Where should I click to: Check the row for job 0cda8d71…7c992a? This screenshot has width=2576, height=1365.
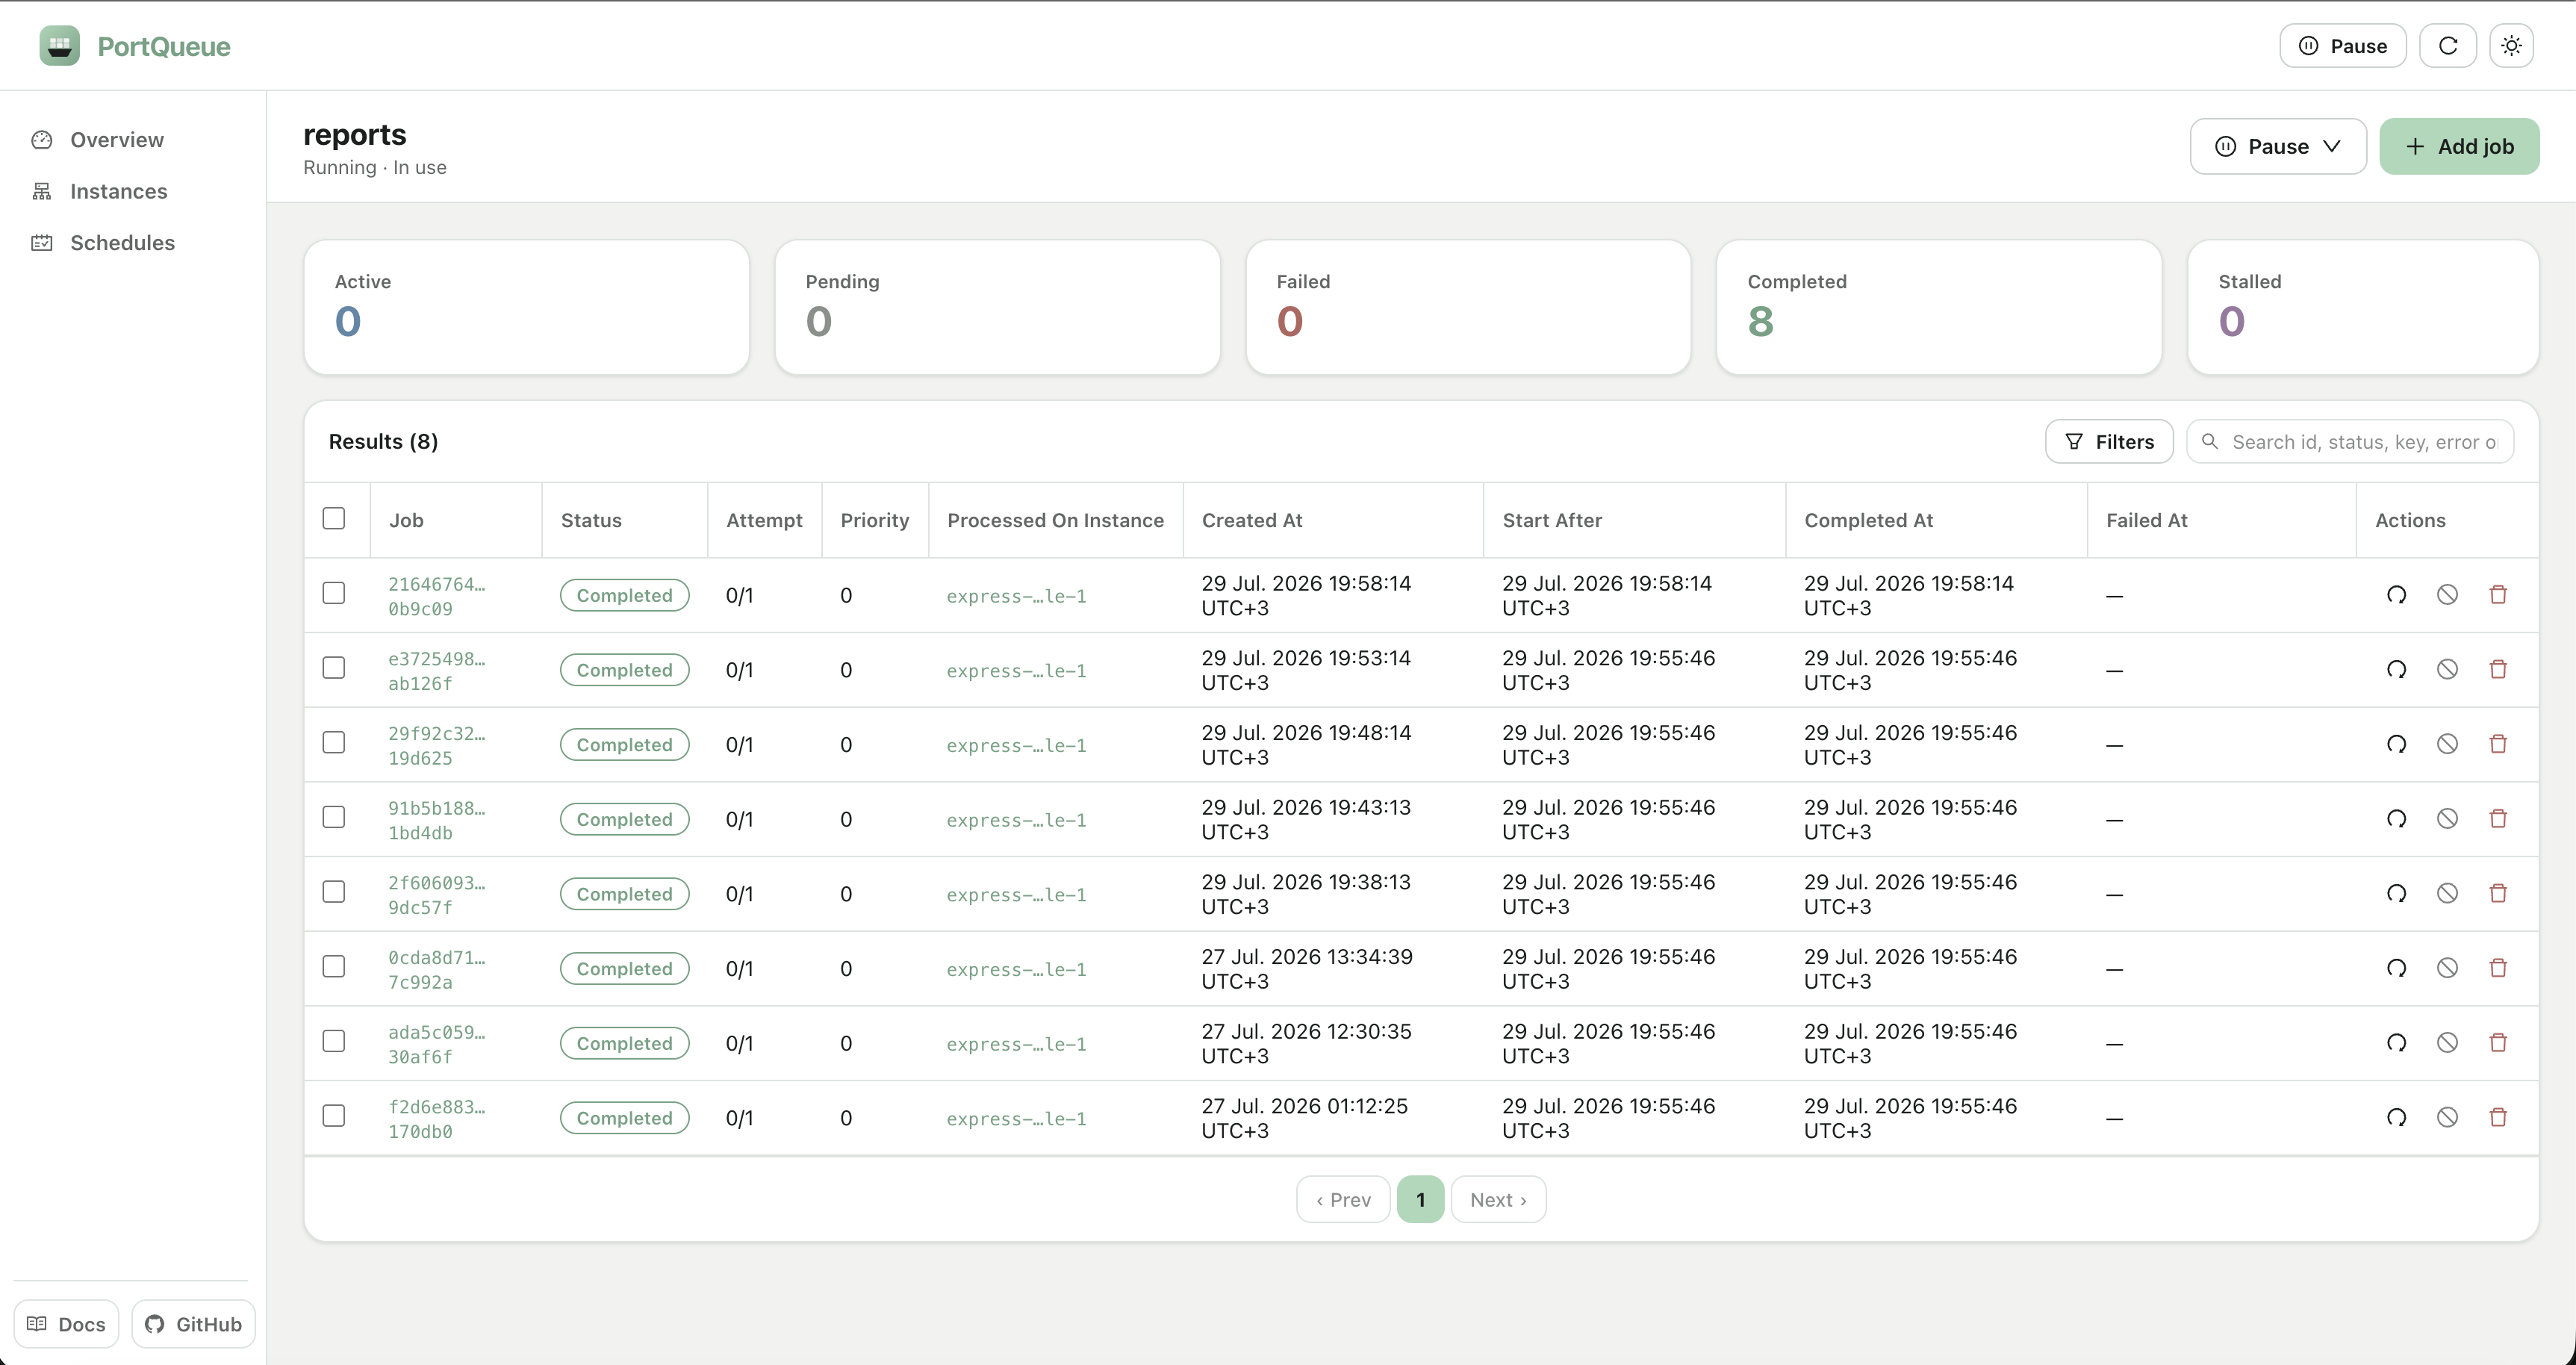coord(334,966)
